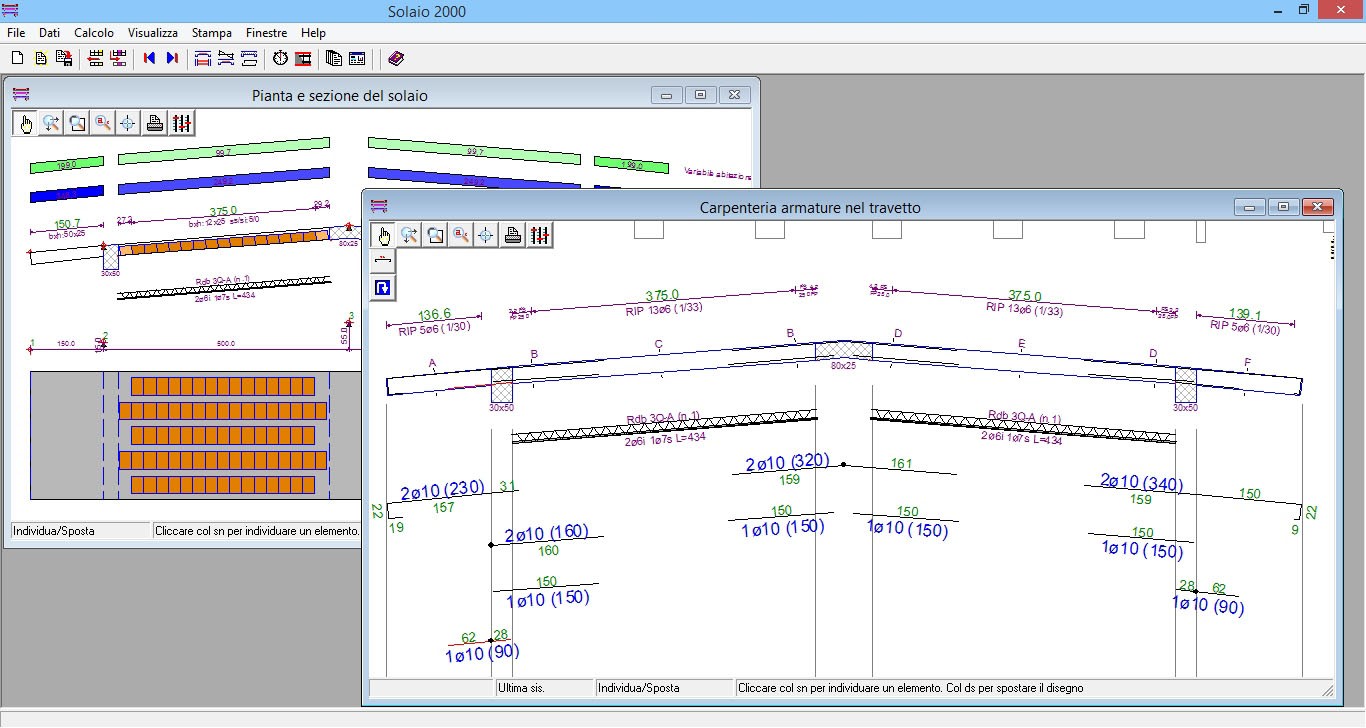This screenshot has height=728, width=1366.
Task: Click the red and gray section icon
Action: [303, 58]
